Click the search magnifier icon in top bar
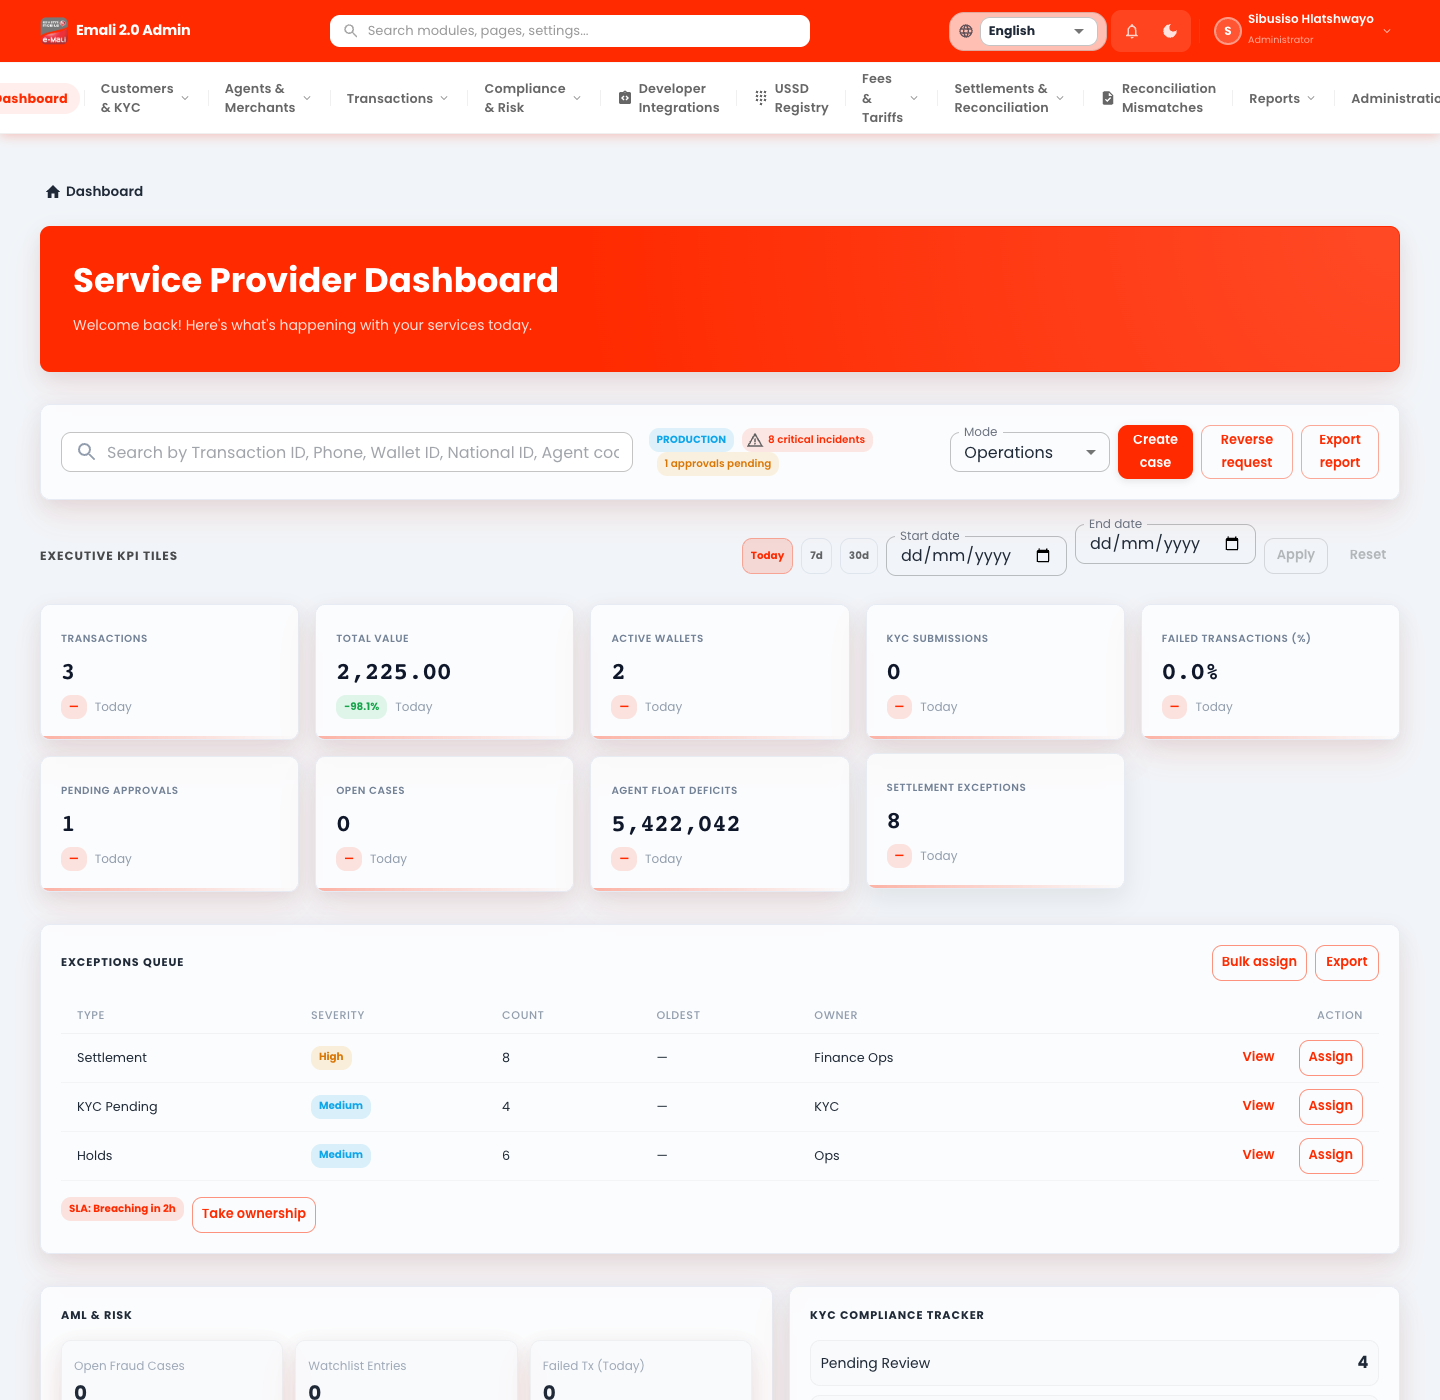Viewport: 1440px width, 1400px height. [351, 31]
